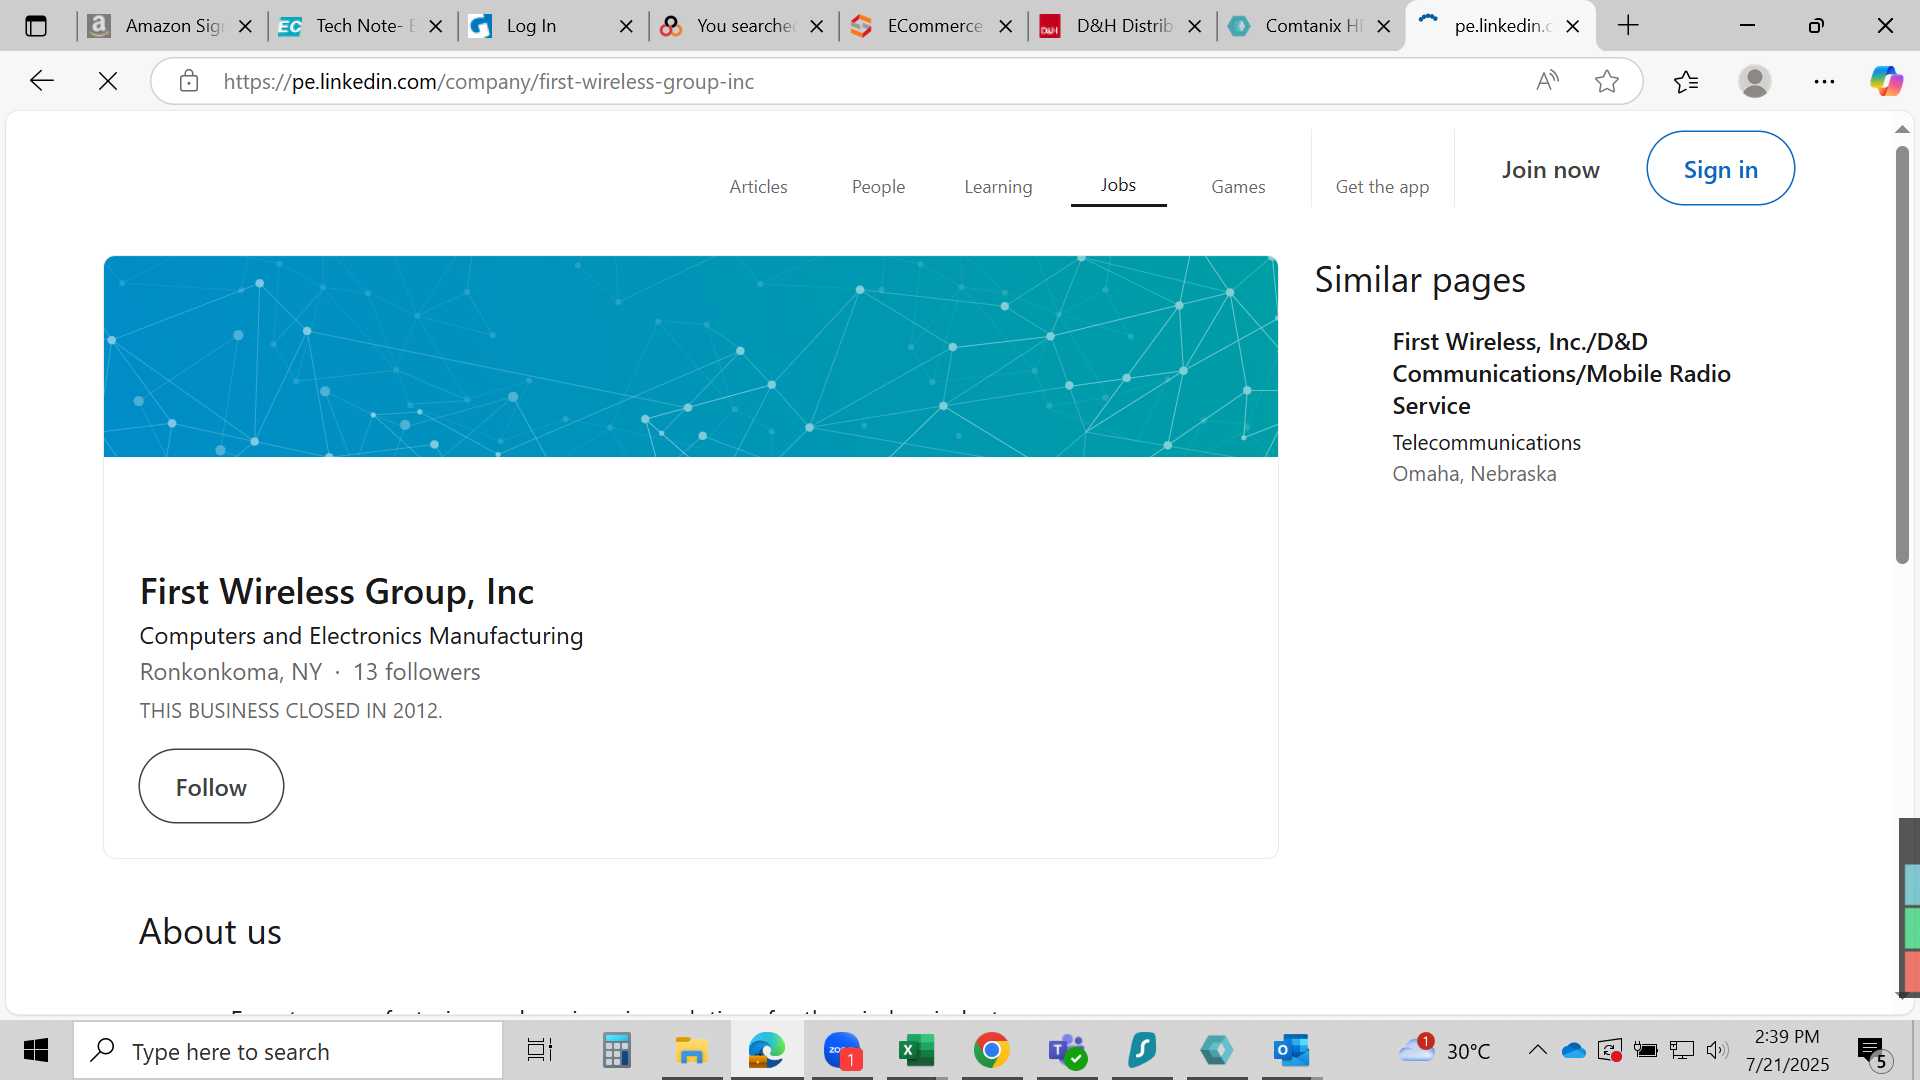Open the volume control icon
The image size is (1920, 1080).
[1717, 1050]
